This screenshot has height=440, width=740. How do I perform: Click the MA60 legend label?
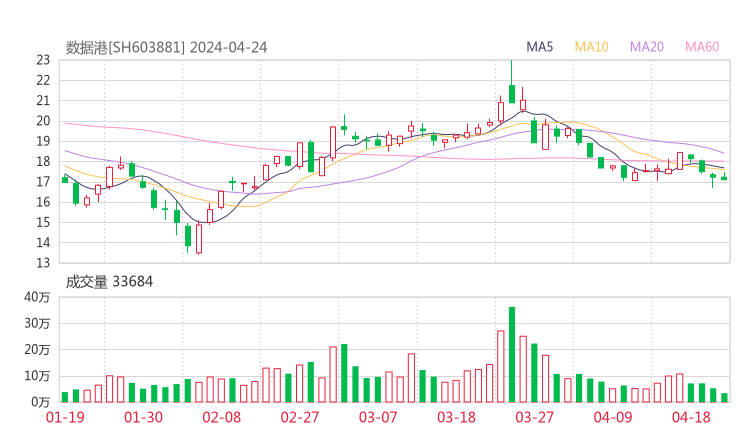point(702,47)
